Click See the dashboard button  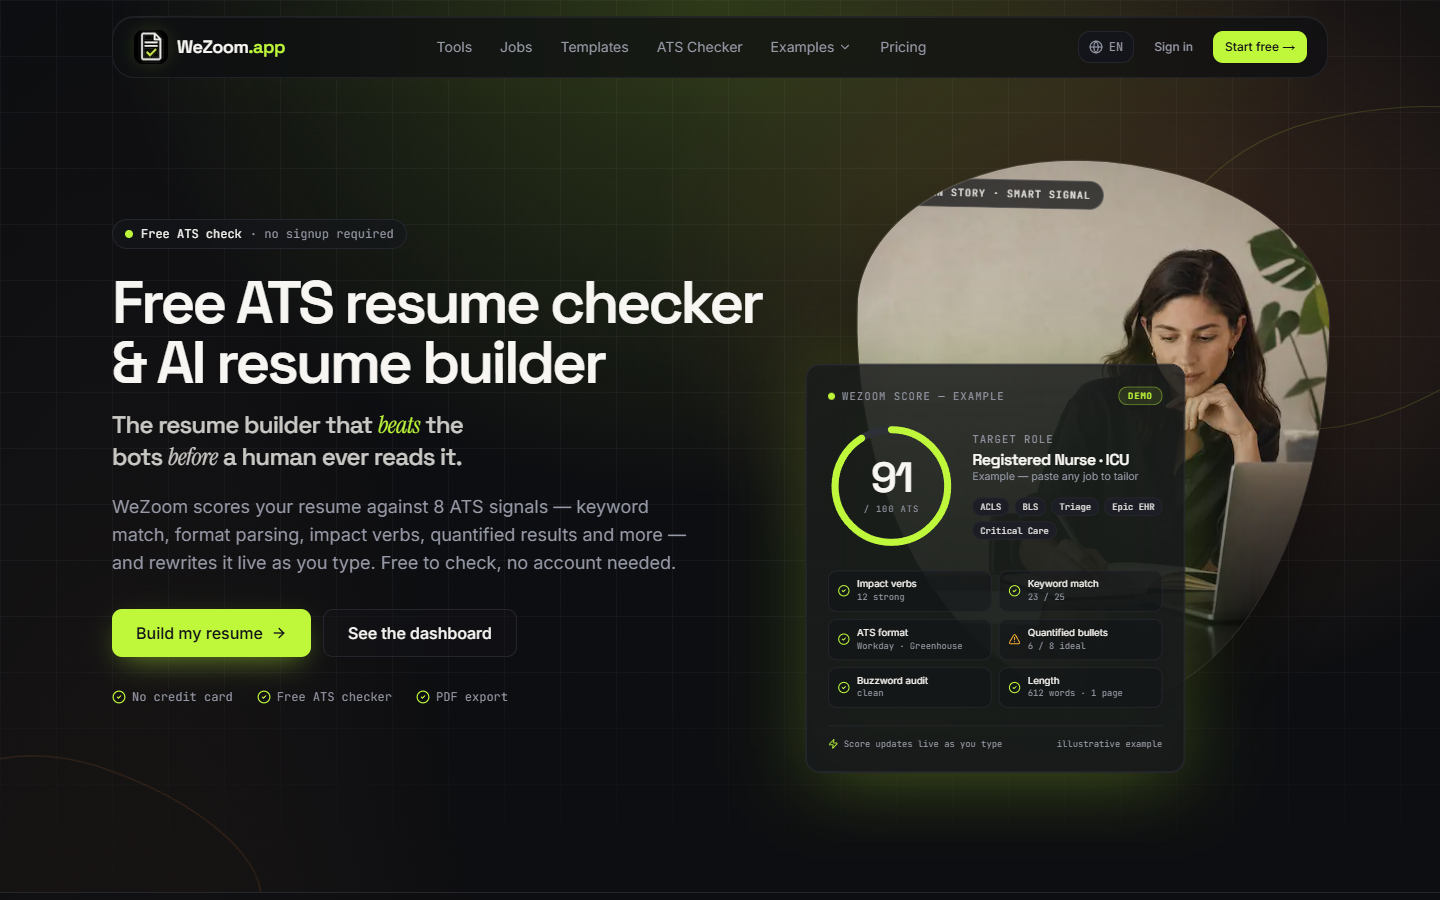[420, 633]
